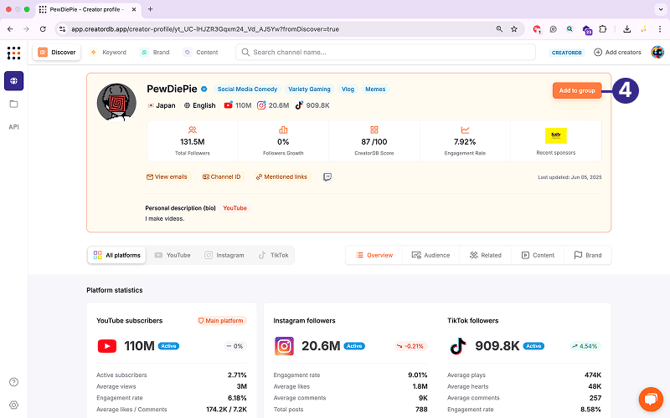Select the All platforms filter
Screen dimensions: 670x418
click(117, 255)
